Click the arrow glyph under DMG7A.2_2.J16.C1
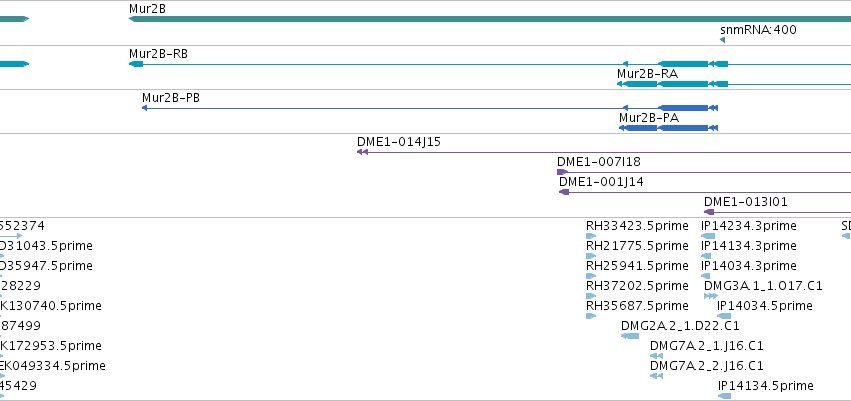 [656, 376]
